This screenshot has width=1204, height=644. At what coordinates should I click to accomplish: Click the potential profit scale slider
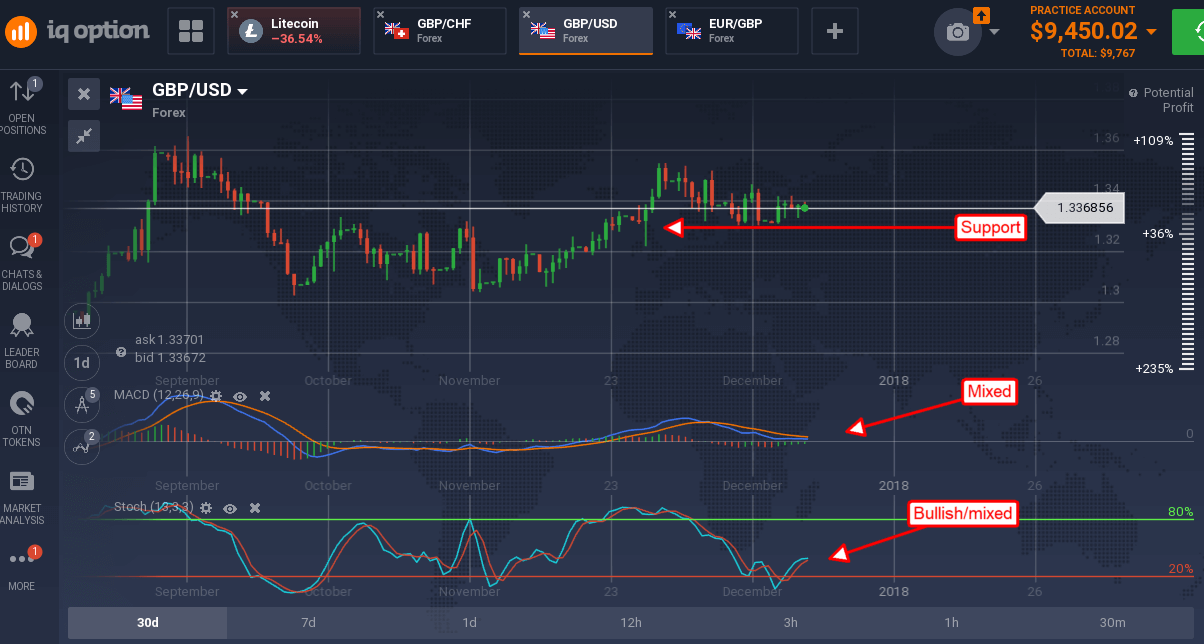[1189, 254]
